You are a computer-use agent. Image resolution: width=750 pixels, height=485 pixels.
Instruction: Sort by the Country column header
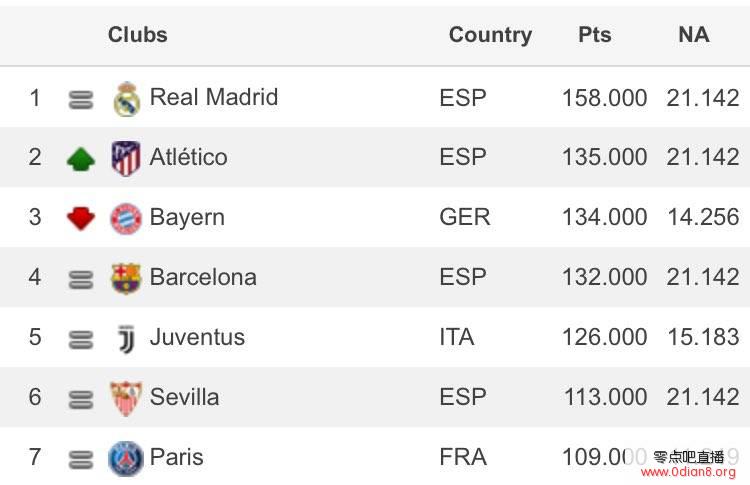[x=490, y=35]
